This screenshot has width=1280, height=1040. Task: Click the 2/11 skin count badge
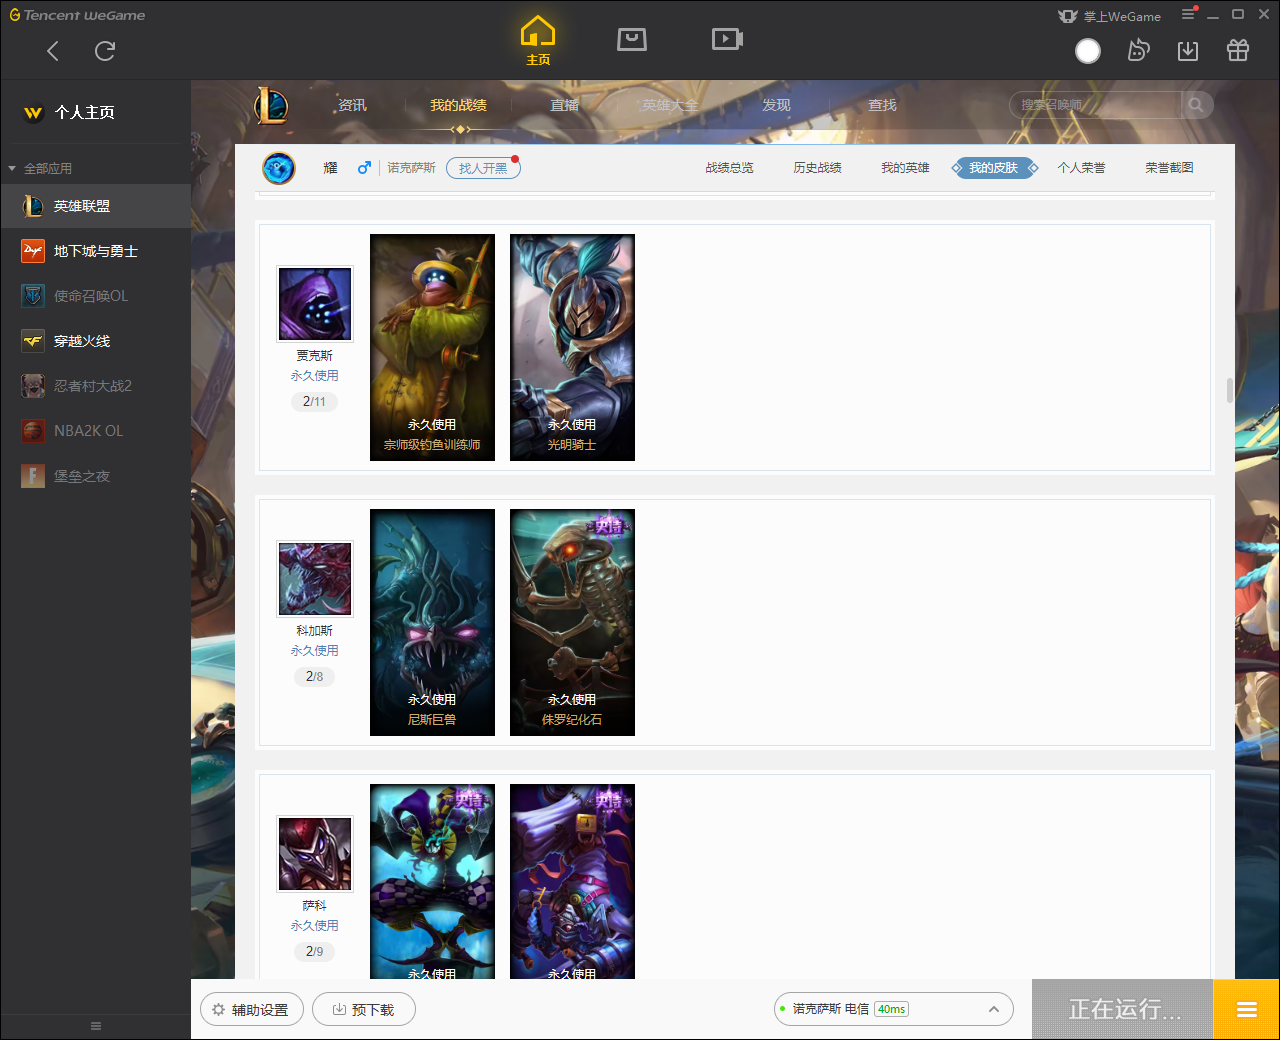click(x=314, y=402)
